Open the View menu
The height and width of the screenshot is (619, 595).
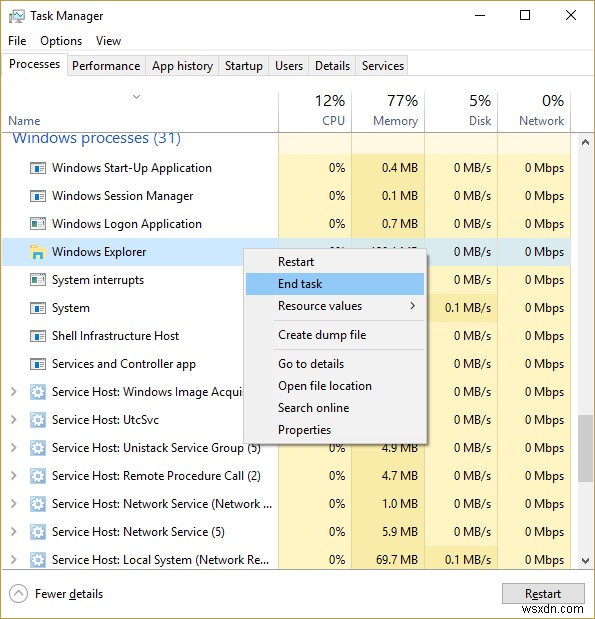pyautogui.click(x=108, y=41)
